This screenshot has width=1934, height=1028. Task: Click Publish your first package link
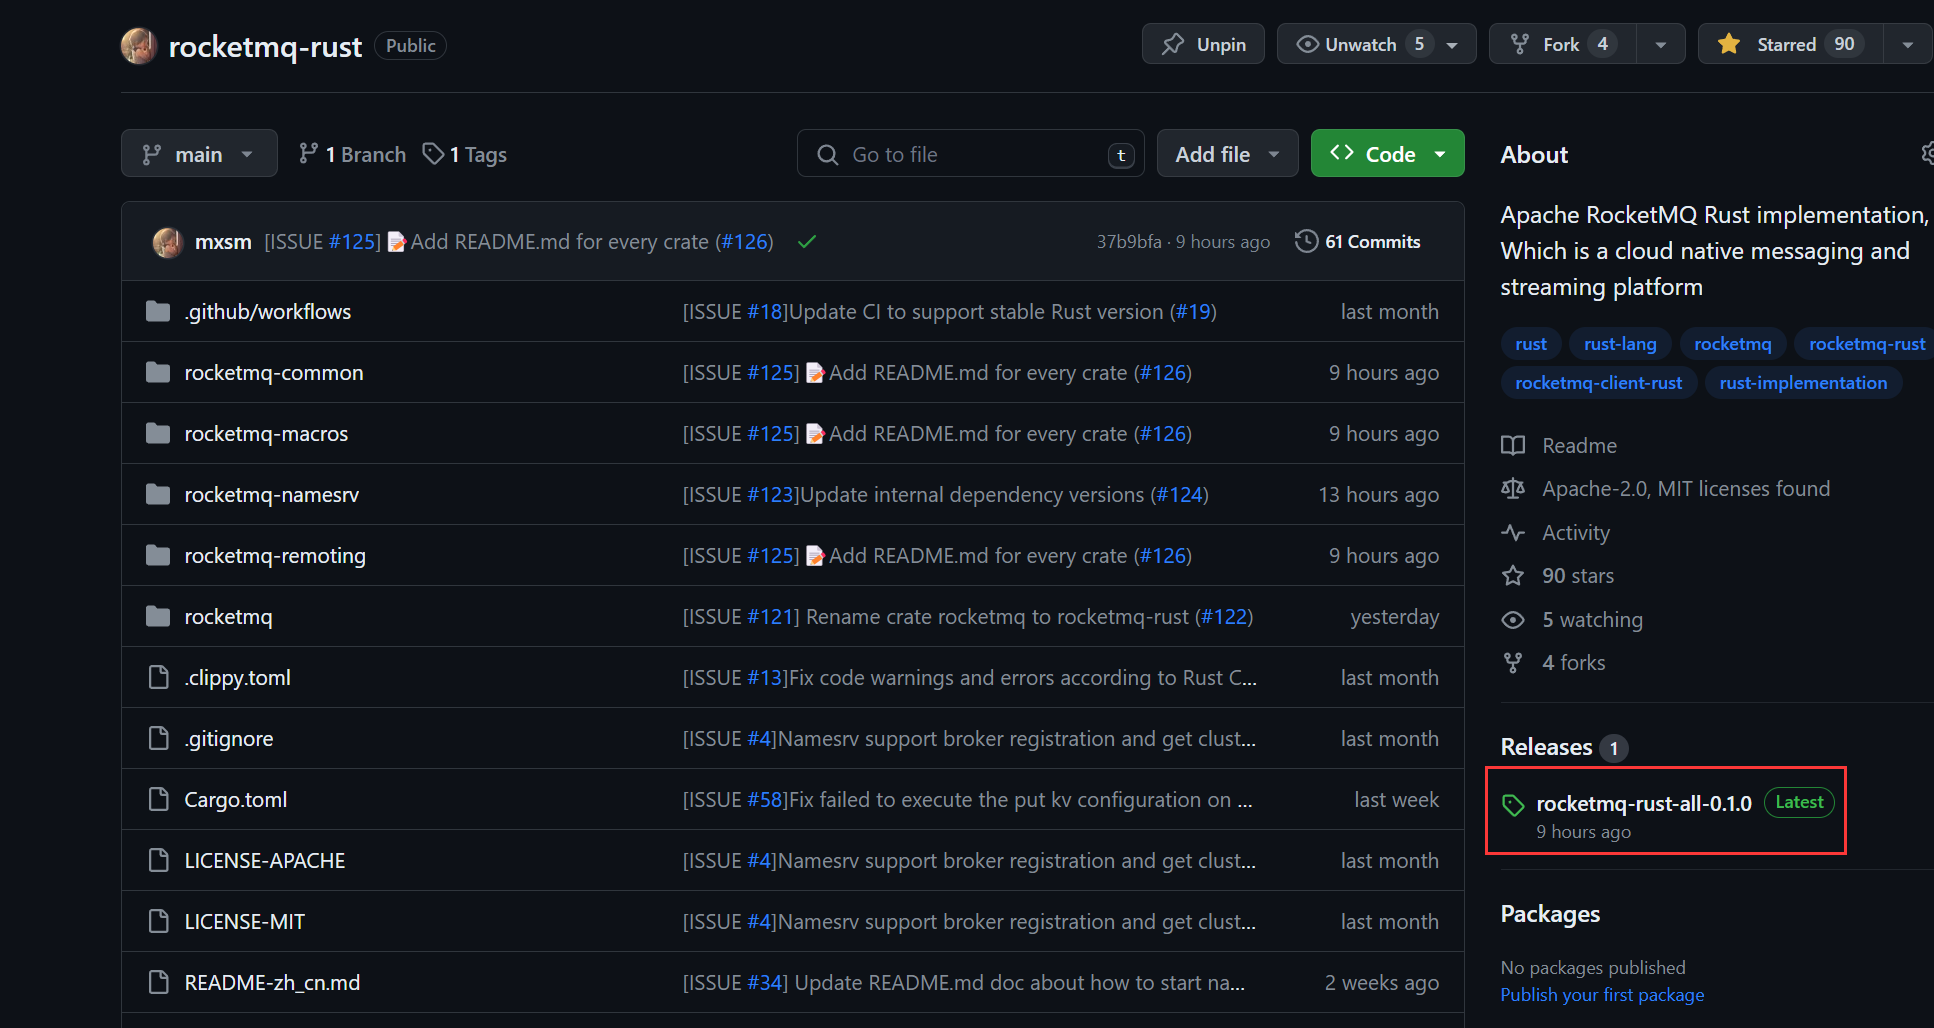click(1602, 995)
